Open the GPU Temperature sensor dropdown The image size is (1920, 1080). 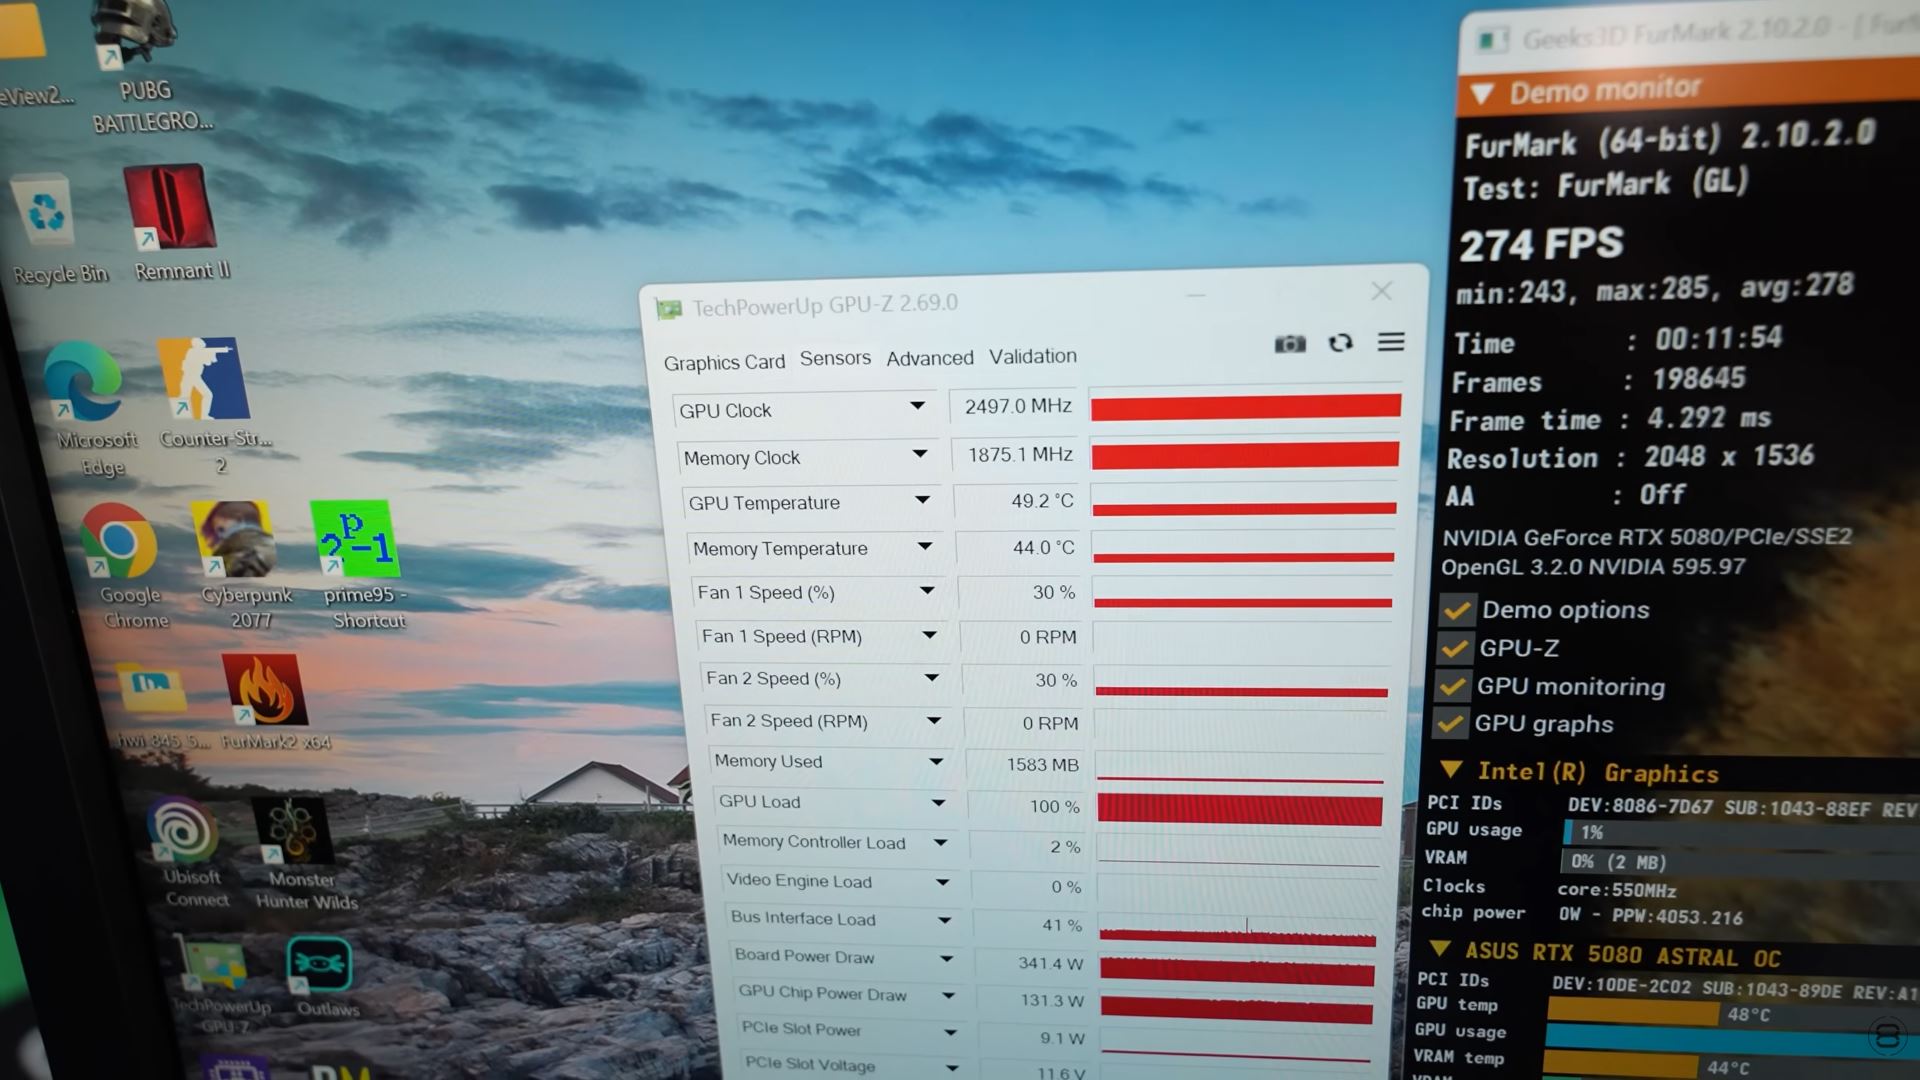click(922, 499)
